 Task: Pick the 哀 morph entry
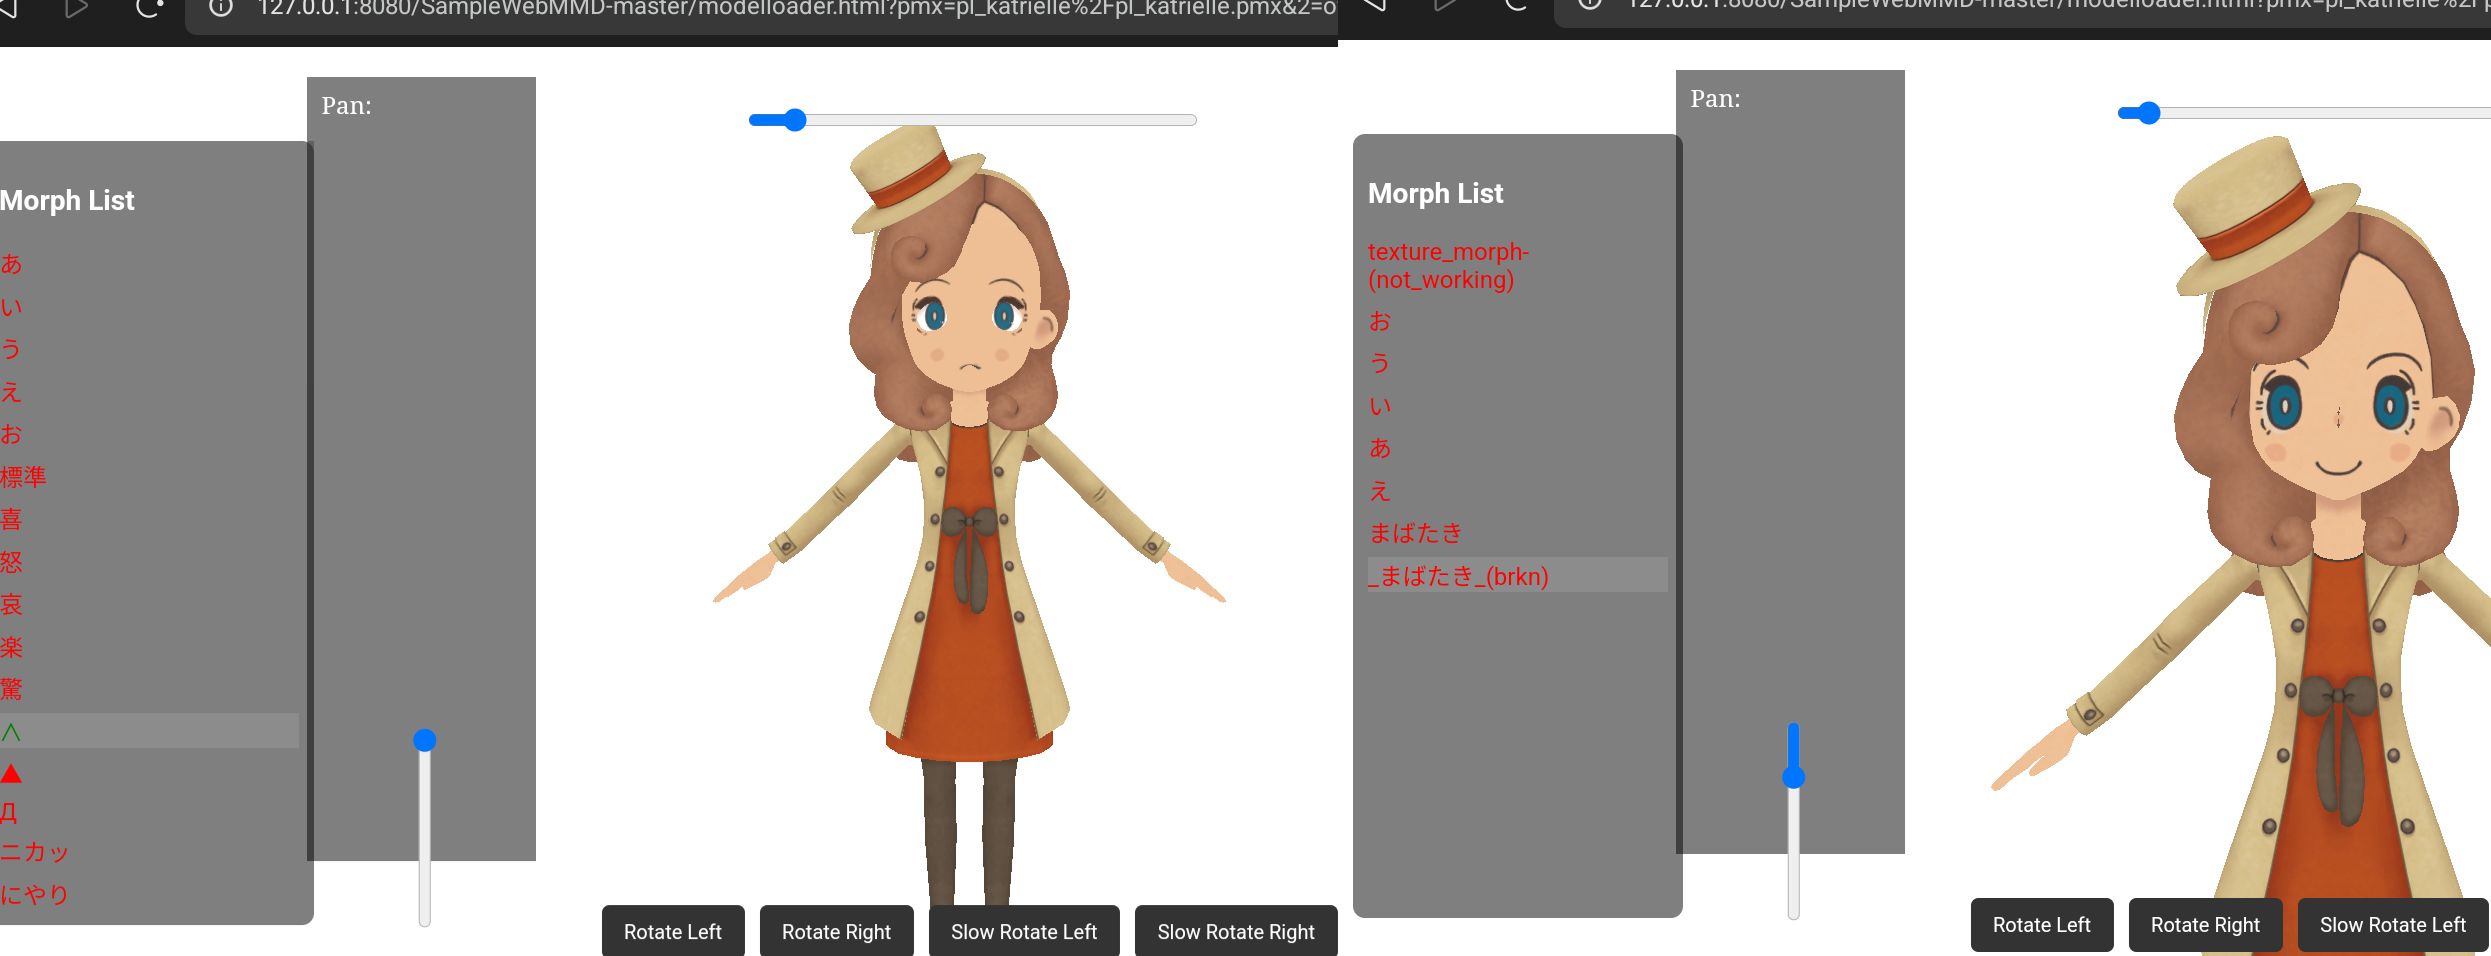tap(11, 604)
